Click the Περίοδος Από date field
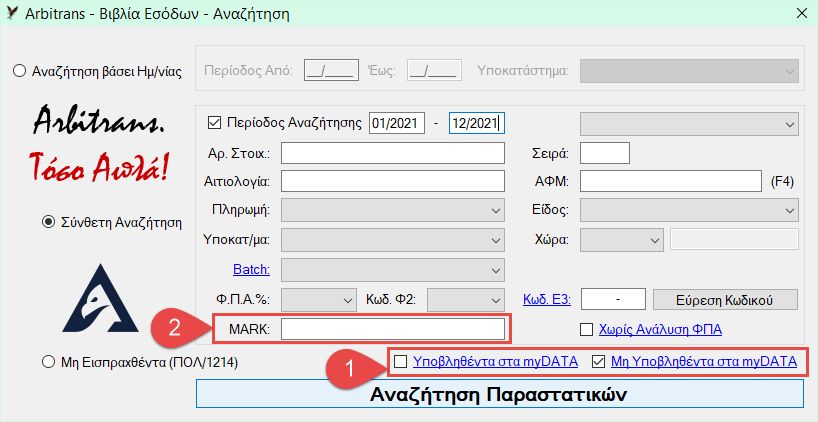 click(331, 70)
